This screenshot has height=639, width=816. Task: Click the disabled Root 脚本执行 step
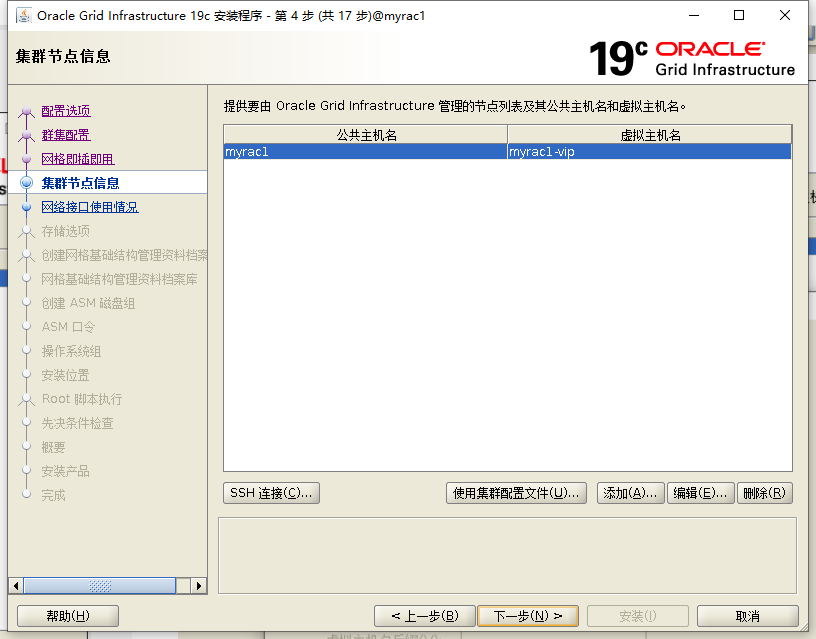pyautogui.click(x=82, y=399)
